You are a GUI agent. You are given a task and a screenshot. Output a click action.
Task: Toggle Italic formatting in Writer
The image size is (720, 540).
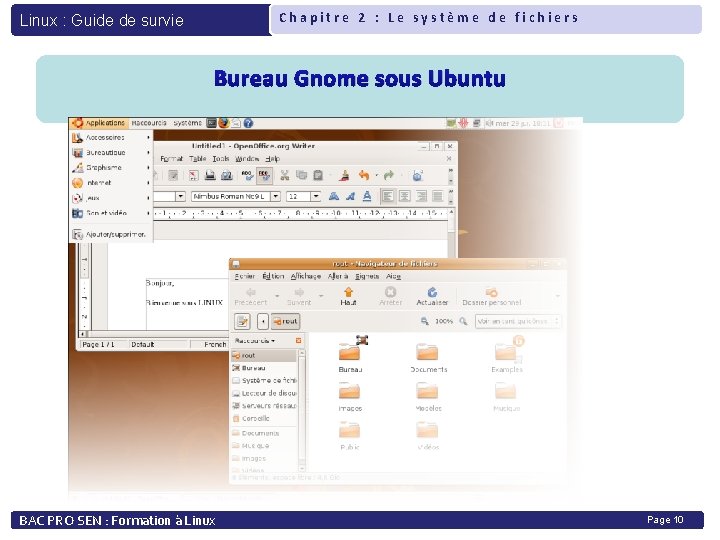click(350, 197)
